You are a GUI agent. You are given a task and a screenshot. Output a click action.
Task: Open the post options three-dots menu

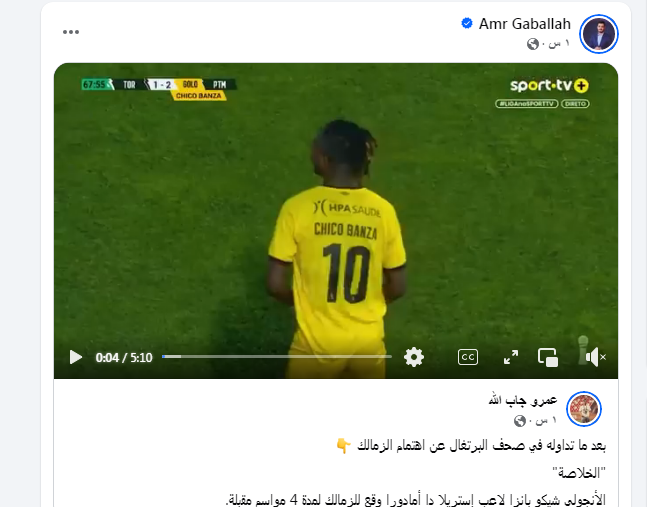point(71,32)
